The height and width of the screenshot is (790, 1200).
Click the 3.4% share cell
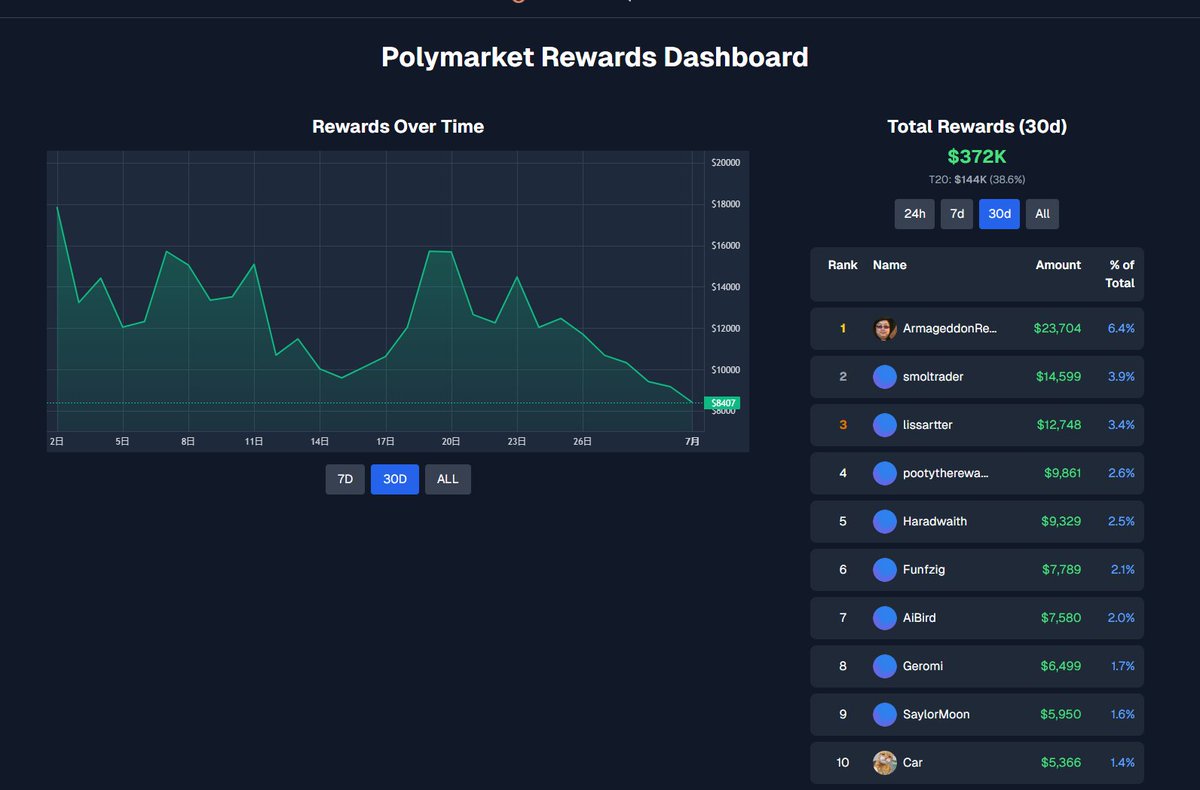click(1121, 425)
